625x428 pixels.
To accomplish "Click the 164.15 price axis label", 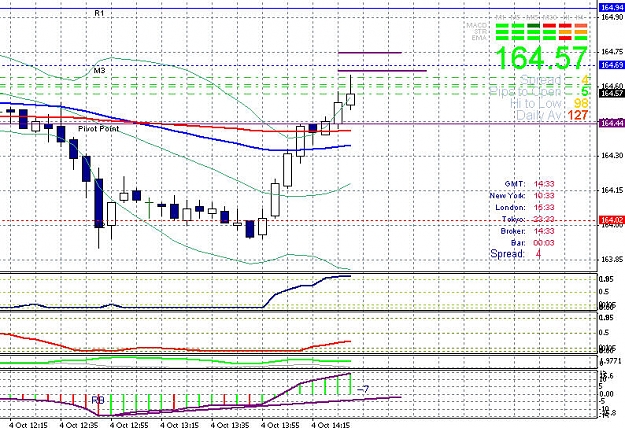I will point(611,190).
